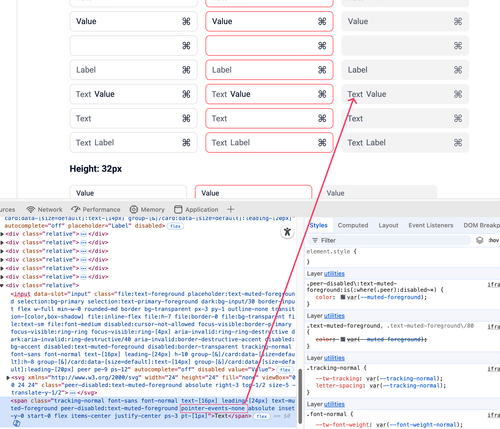The height and width of the screenshot is (429, 500).
Task: Click command icon in empty gray disabled input
Action: click(458, 46)
